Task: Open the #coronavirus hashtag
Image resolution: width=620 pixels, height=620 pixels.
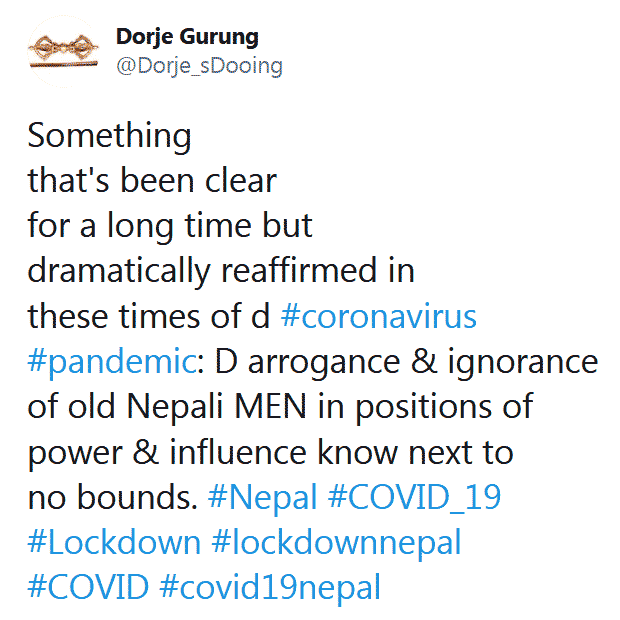Action: coord(378,316)
